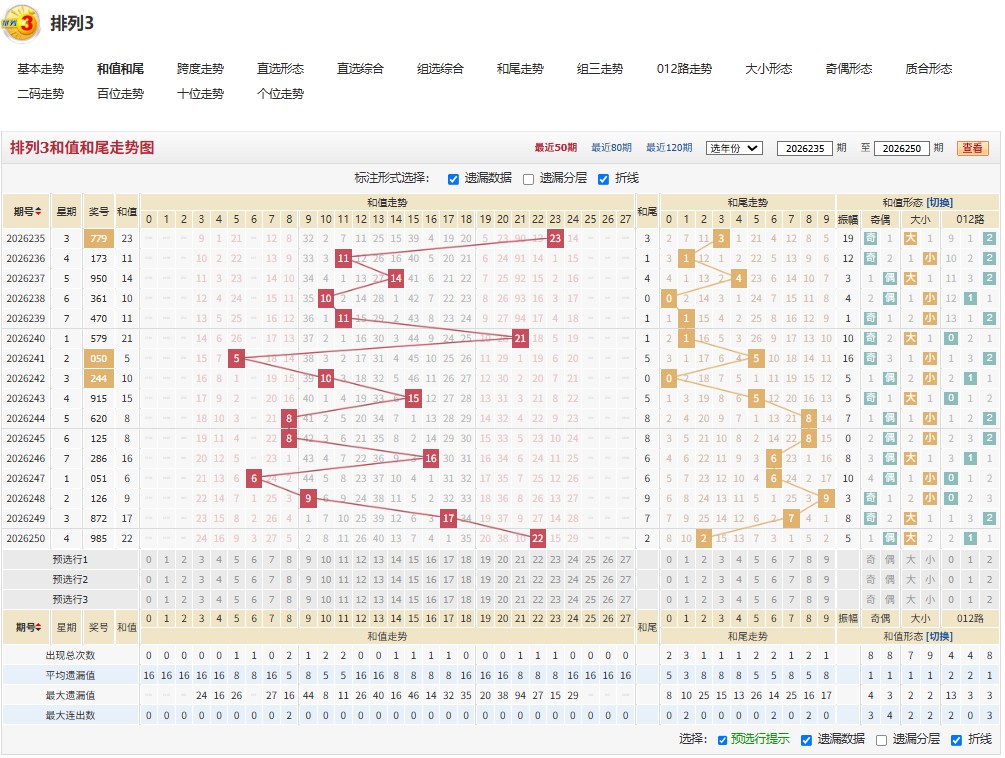
Task: Switch to 直选形态 tab
Action: click(280, 69)
